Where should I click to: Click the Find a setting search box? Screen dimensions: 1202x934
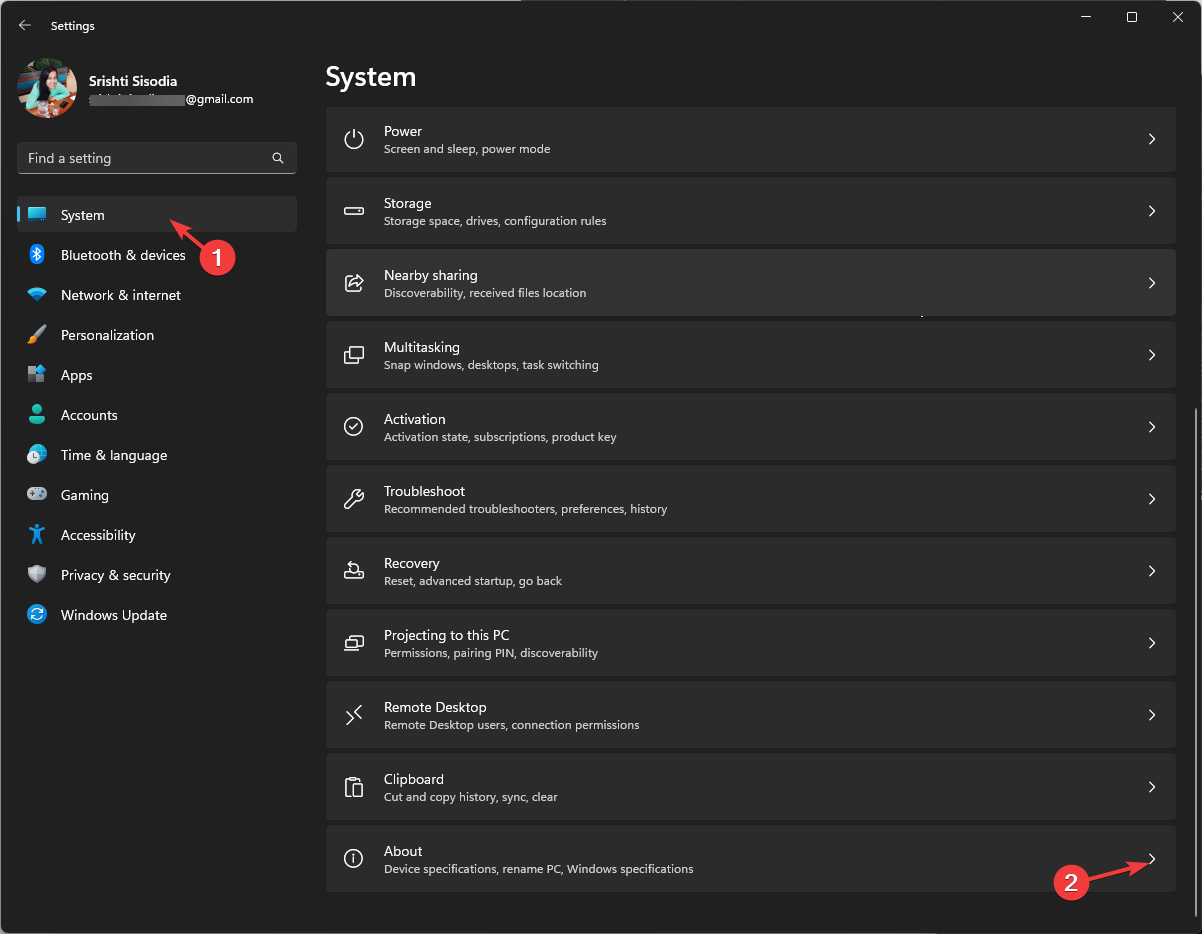coord(145,158)
